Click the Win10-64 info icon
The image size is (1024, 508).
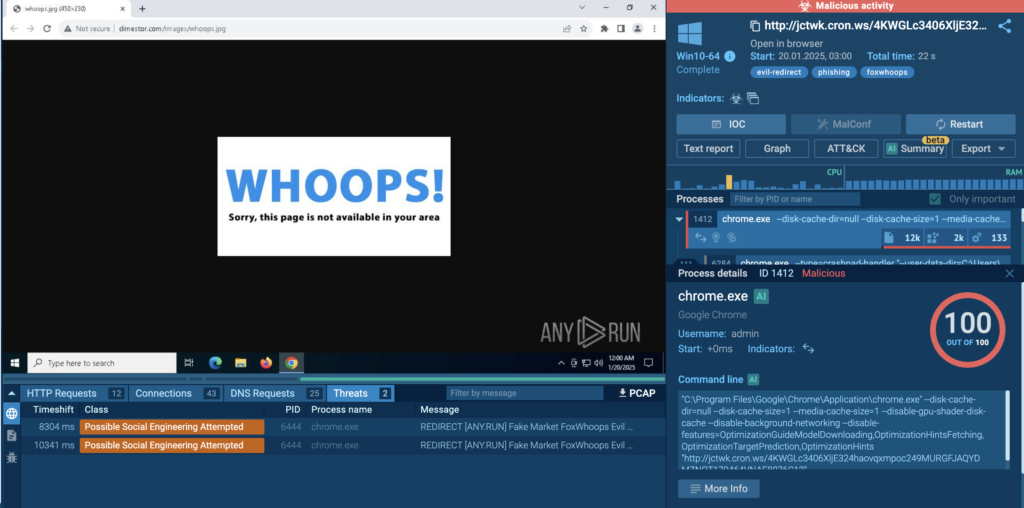coord(730,56)
